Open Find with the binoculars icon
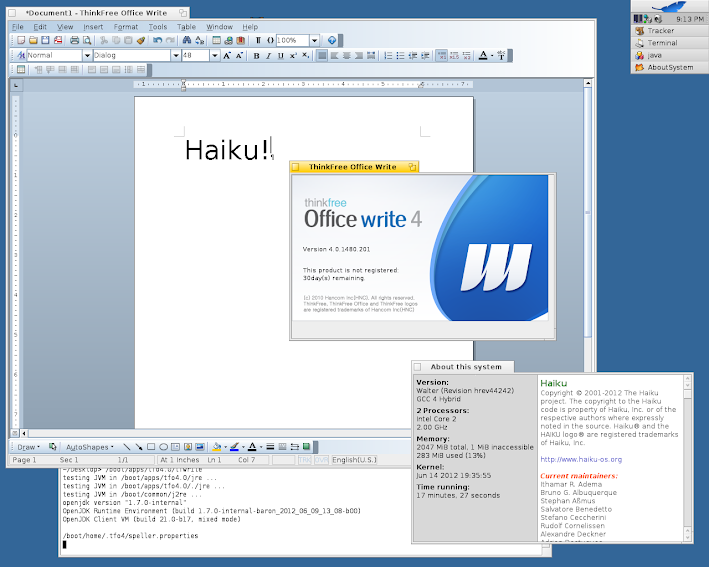The width and height of the screenshot is (709, 567). [x=187, y=40]
